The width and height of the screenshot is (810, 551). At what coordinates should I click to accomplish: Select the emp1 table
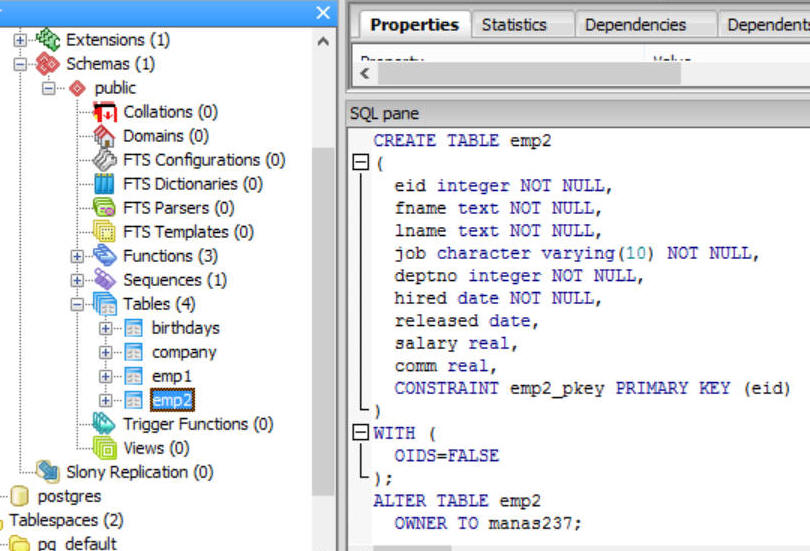point(171,376)
